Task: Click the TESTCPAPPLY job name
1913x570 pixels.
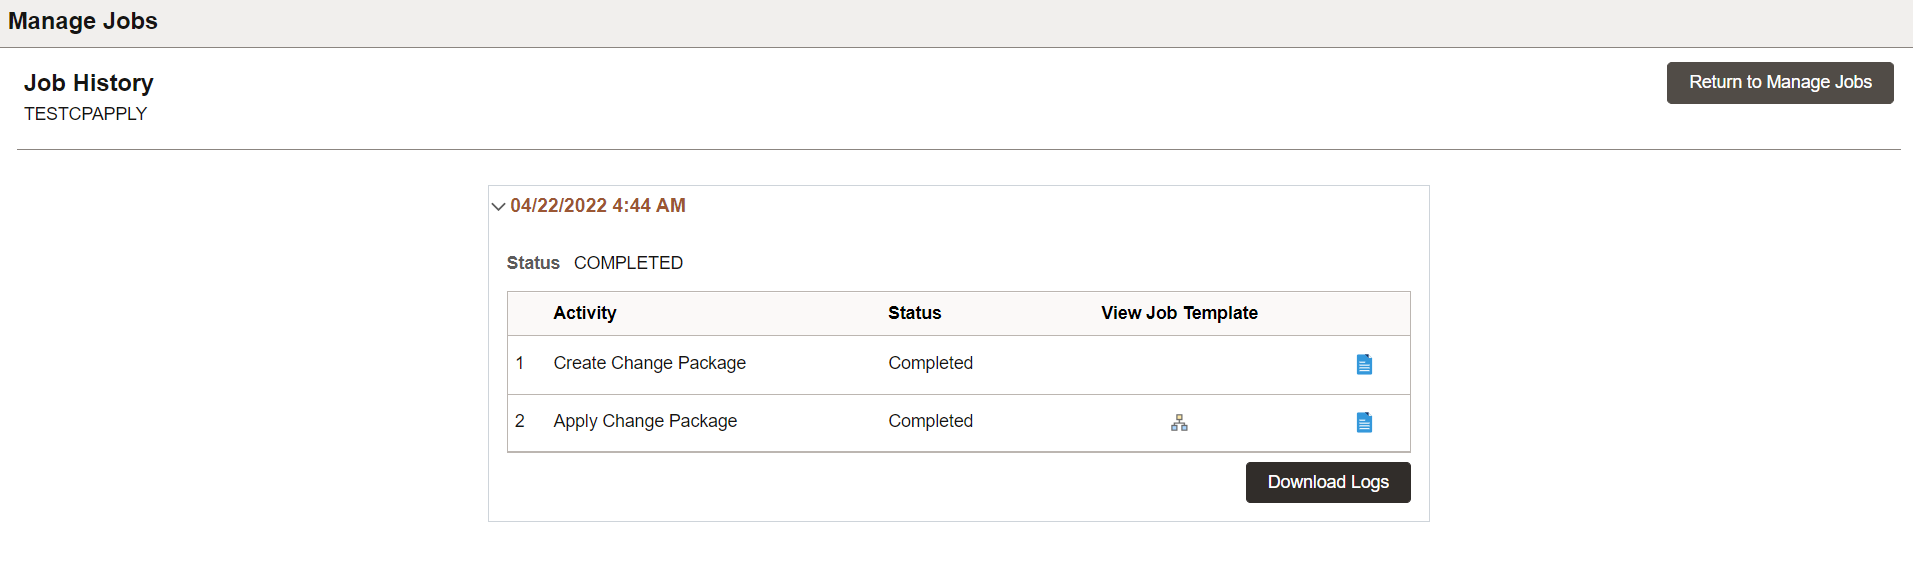Action: pos(85,114)
